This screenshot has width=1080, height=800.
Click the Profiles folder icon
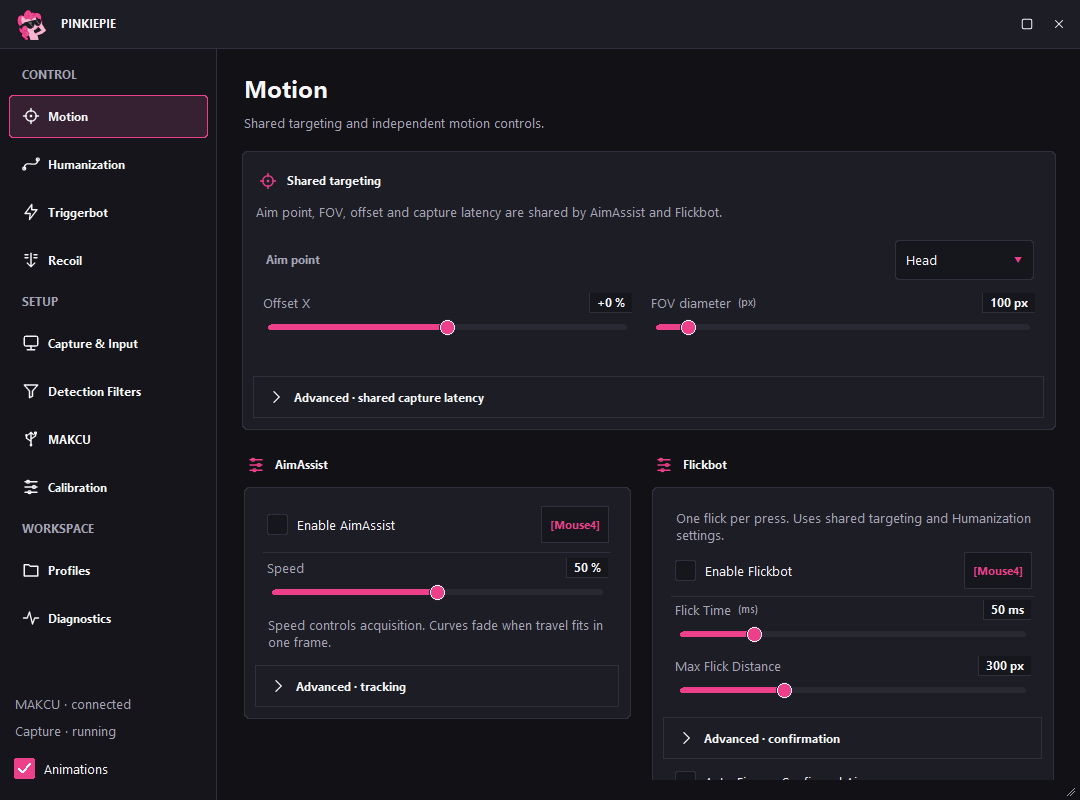click(31, 571)
